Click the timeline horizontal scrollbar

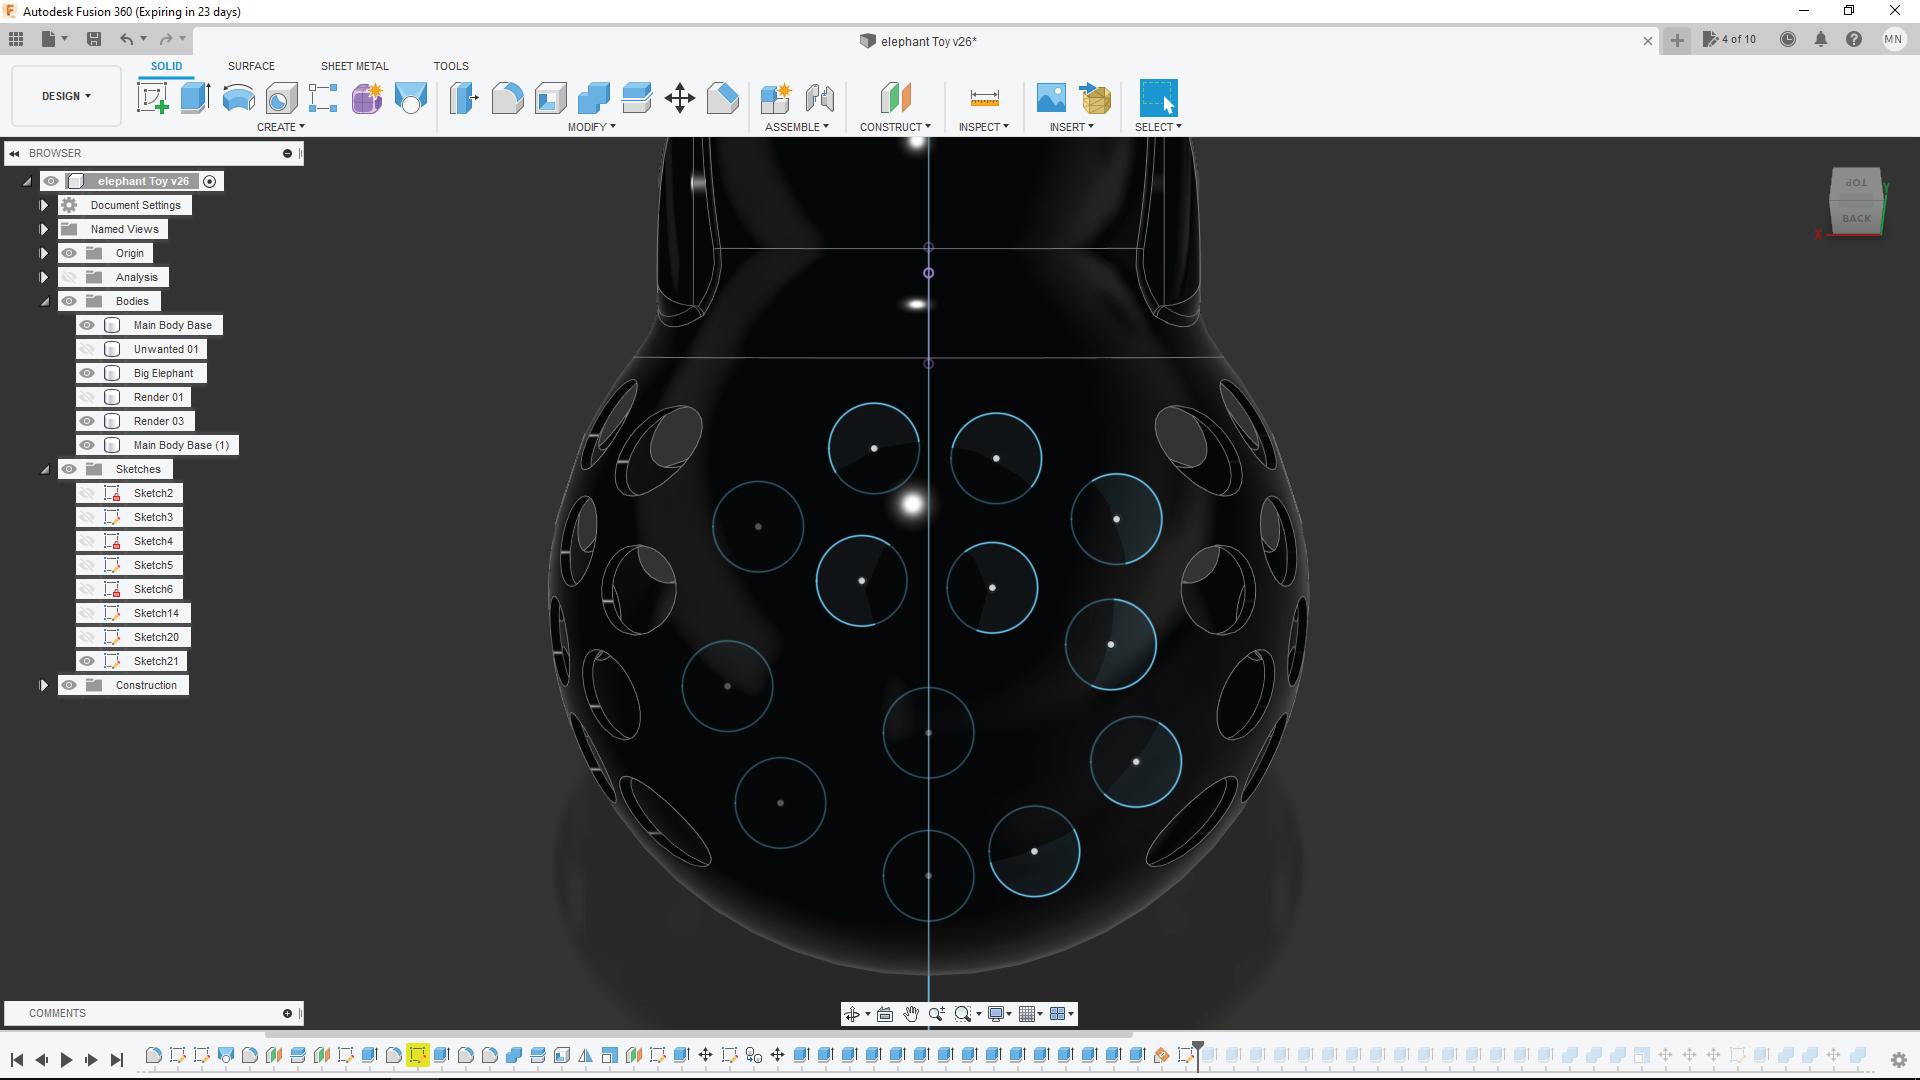(700, 1035)
